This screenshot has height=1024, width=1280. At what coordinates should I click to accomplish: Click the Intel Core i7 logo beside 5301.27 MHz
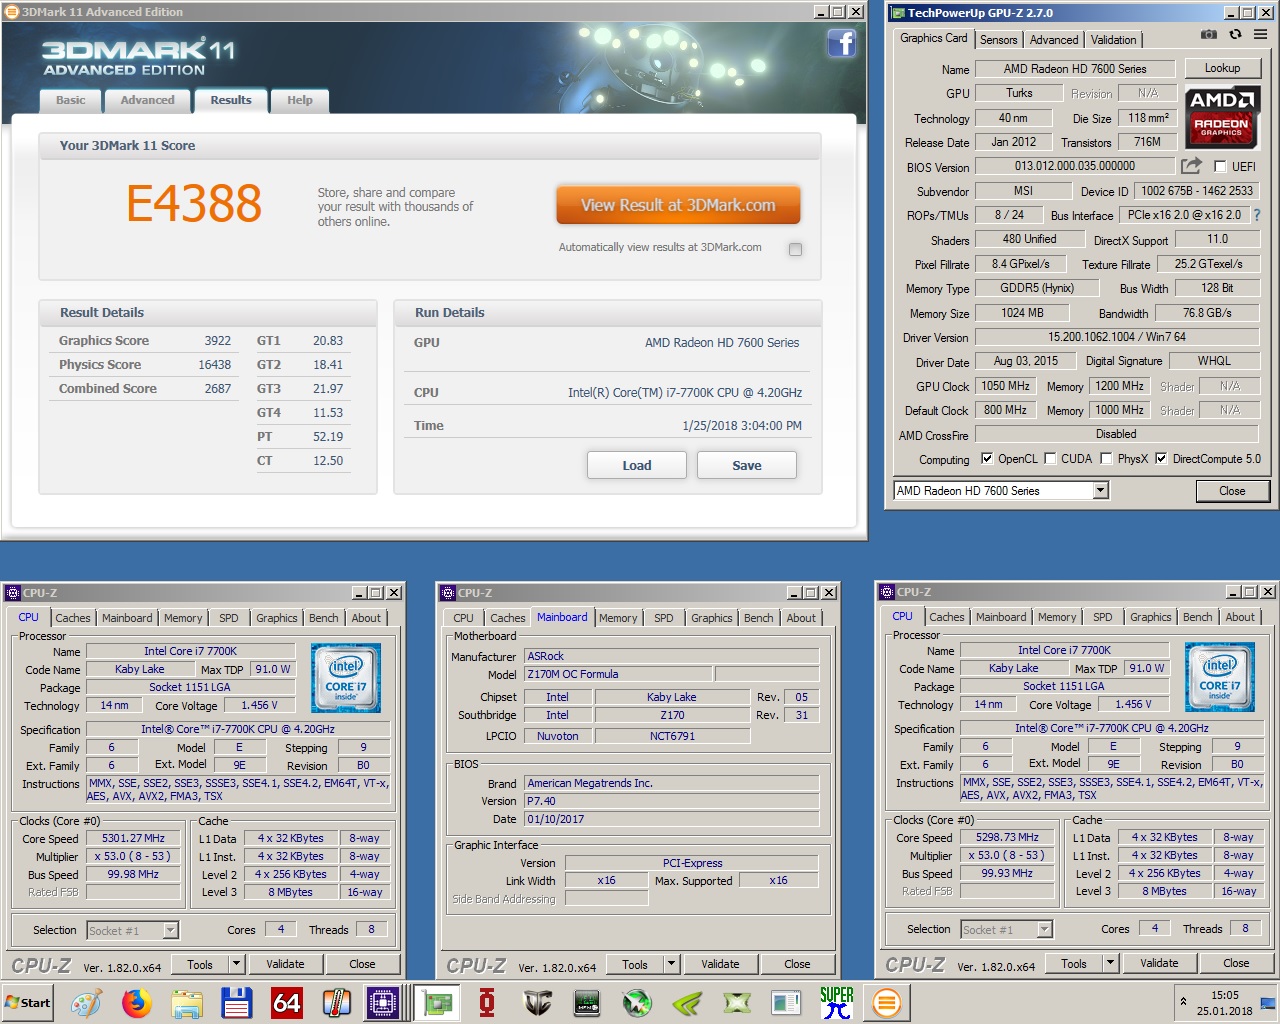(x=346, y=677)
